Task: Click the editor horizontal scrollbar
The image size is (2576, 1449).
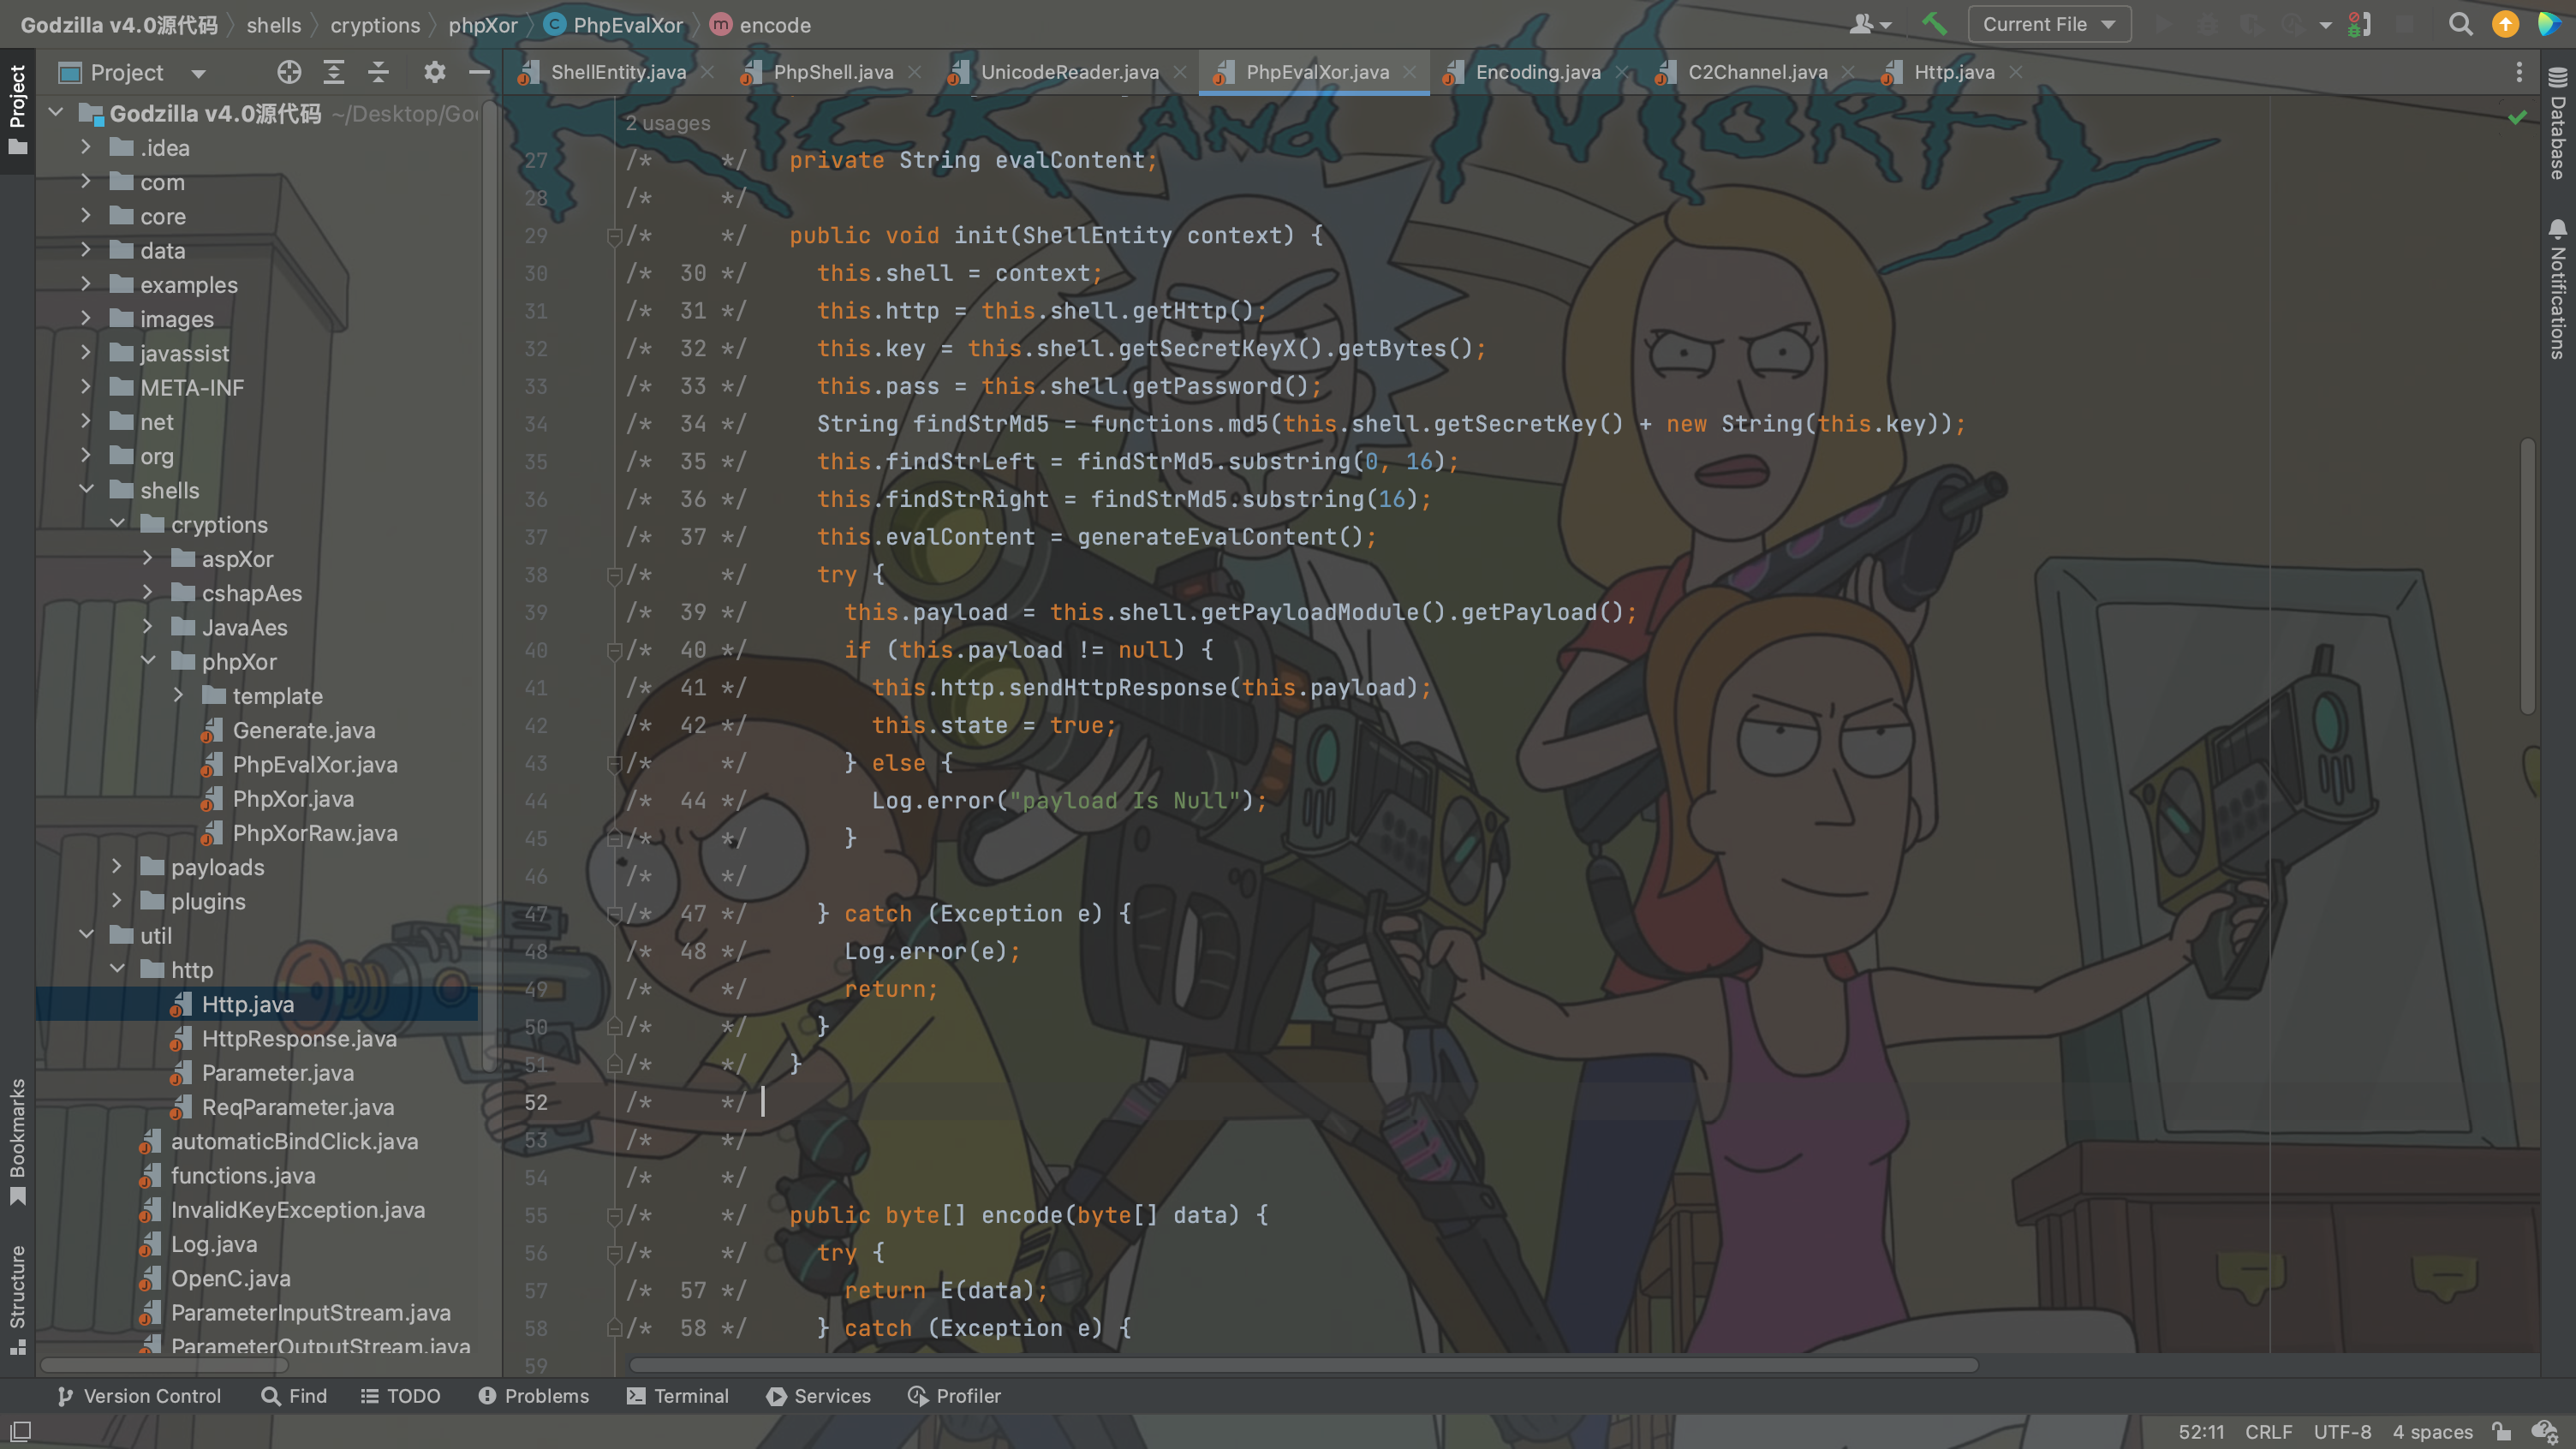Action: [x=1302, y=1365]
